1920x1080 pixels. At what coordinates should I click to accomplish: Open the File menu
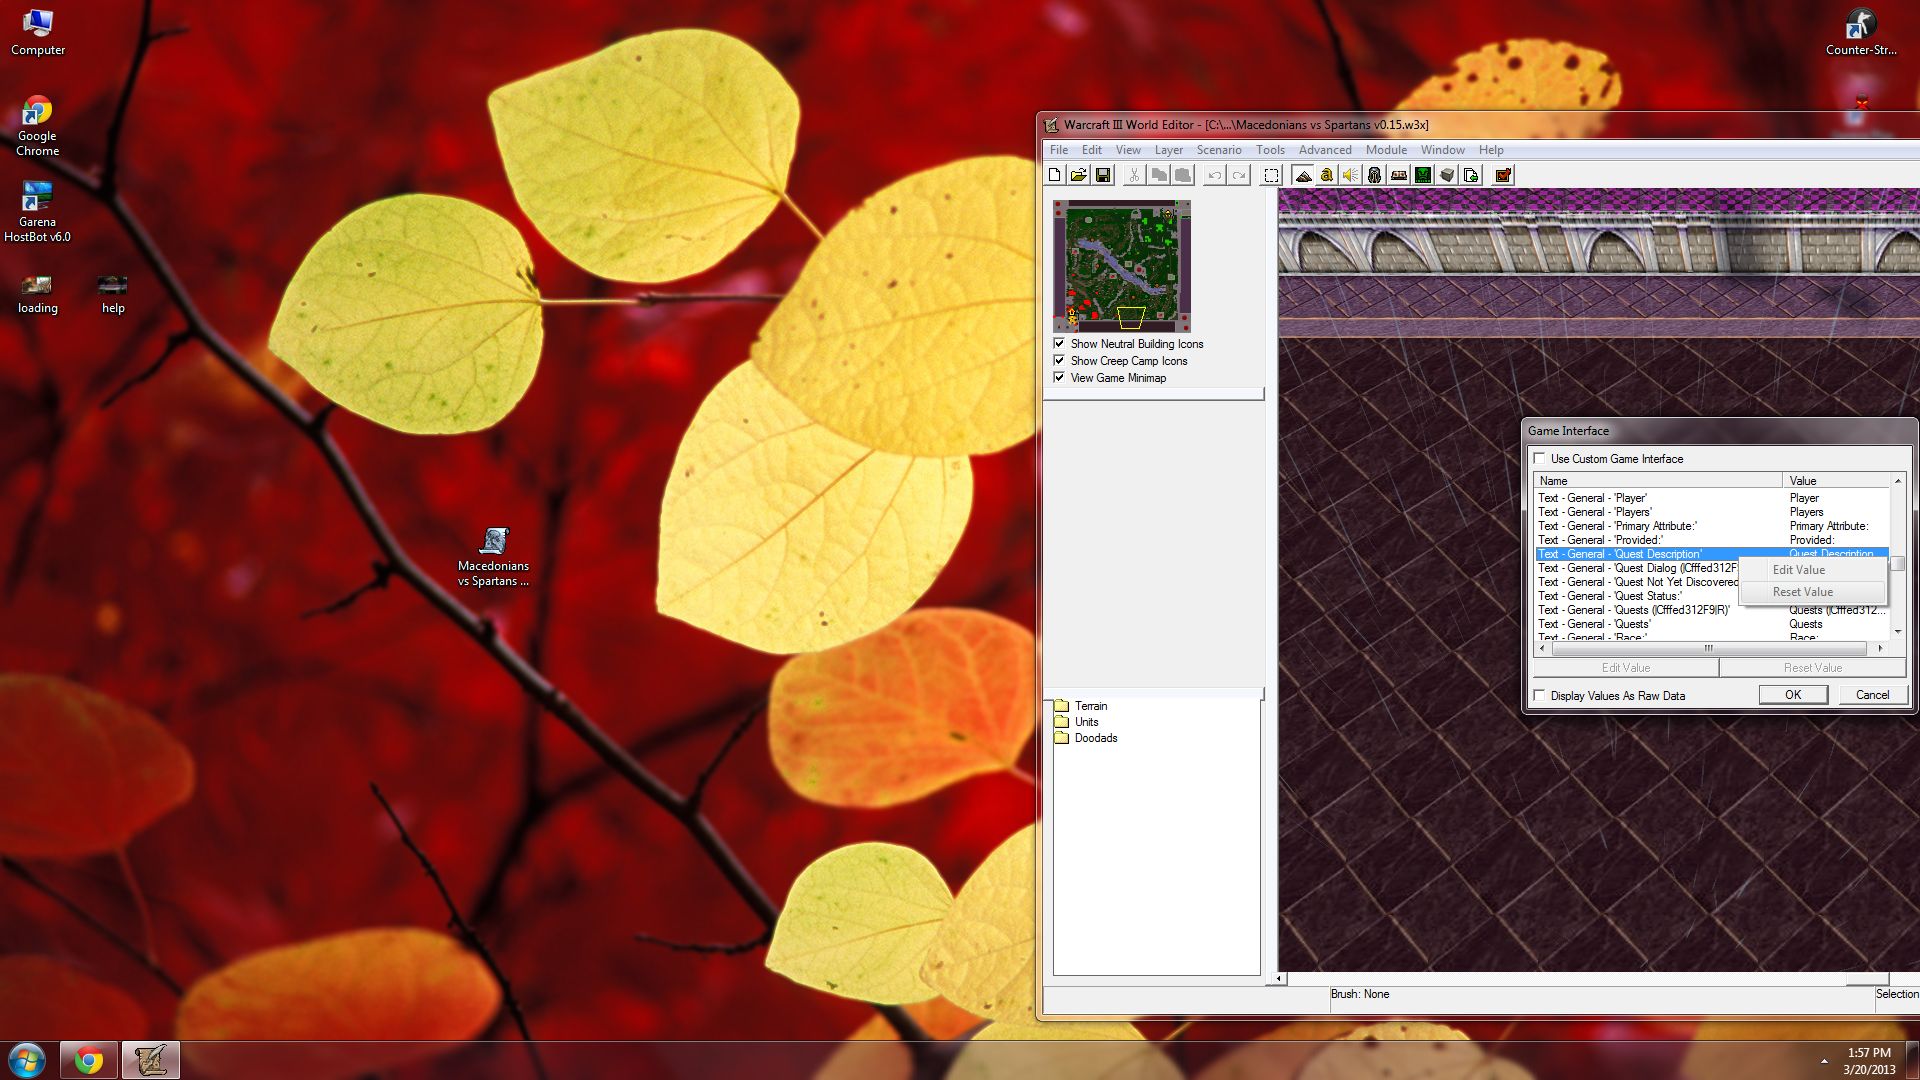(1059, 150)
